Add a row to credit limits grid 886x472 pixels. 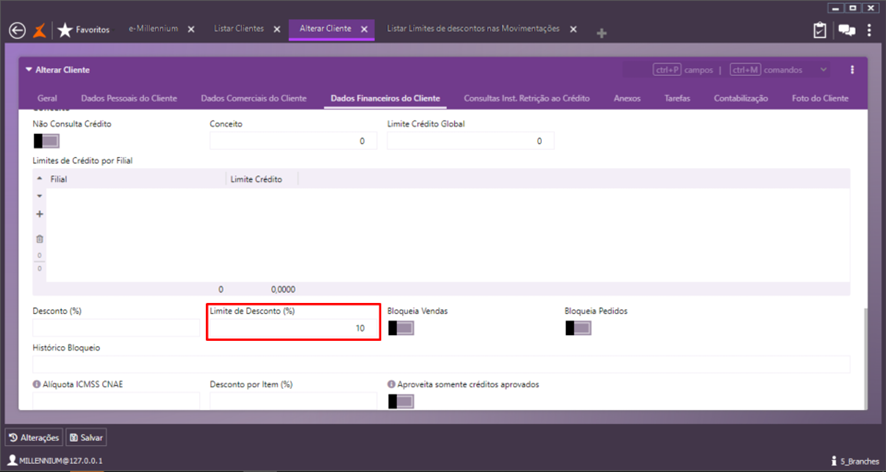pyautogui.click(x=40, y=214)
